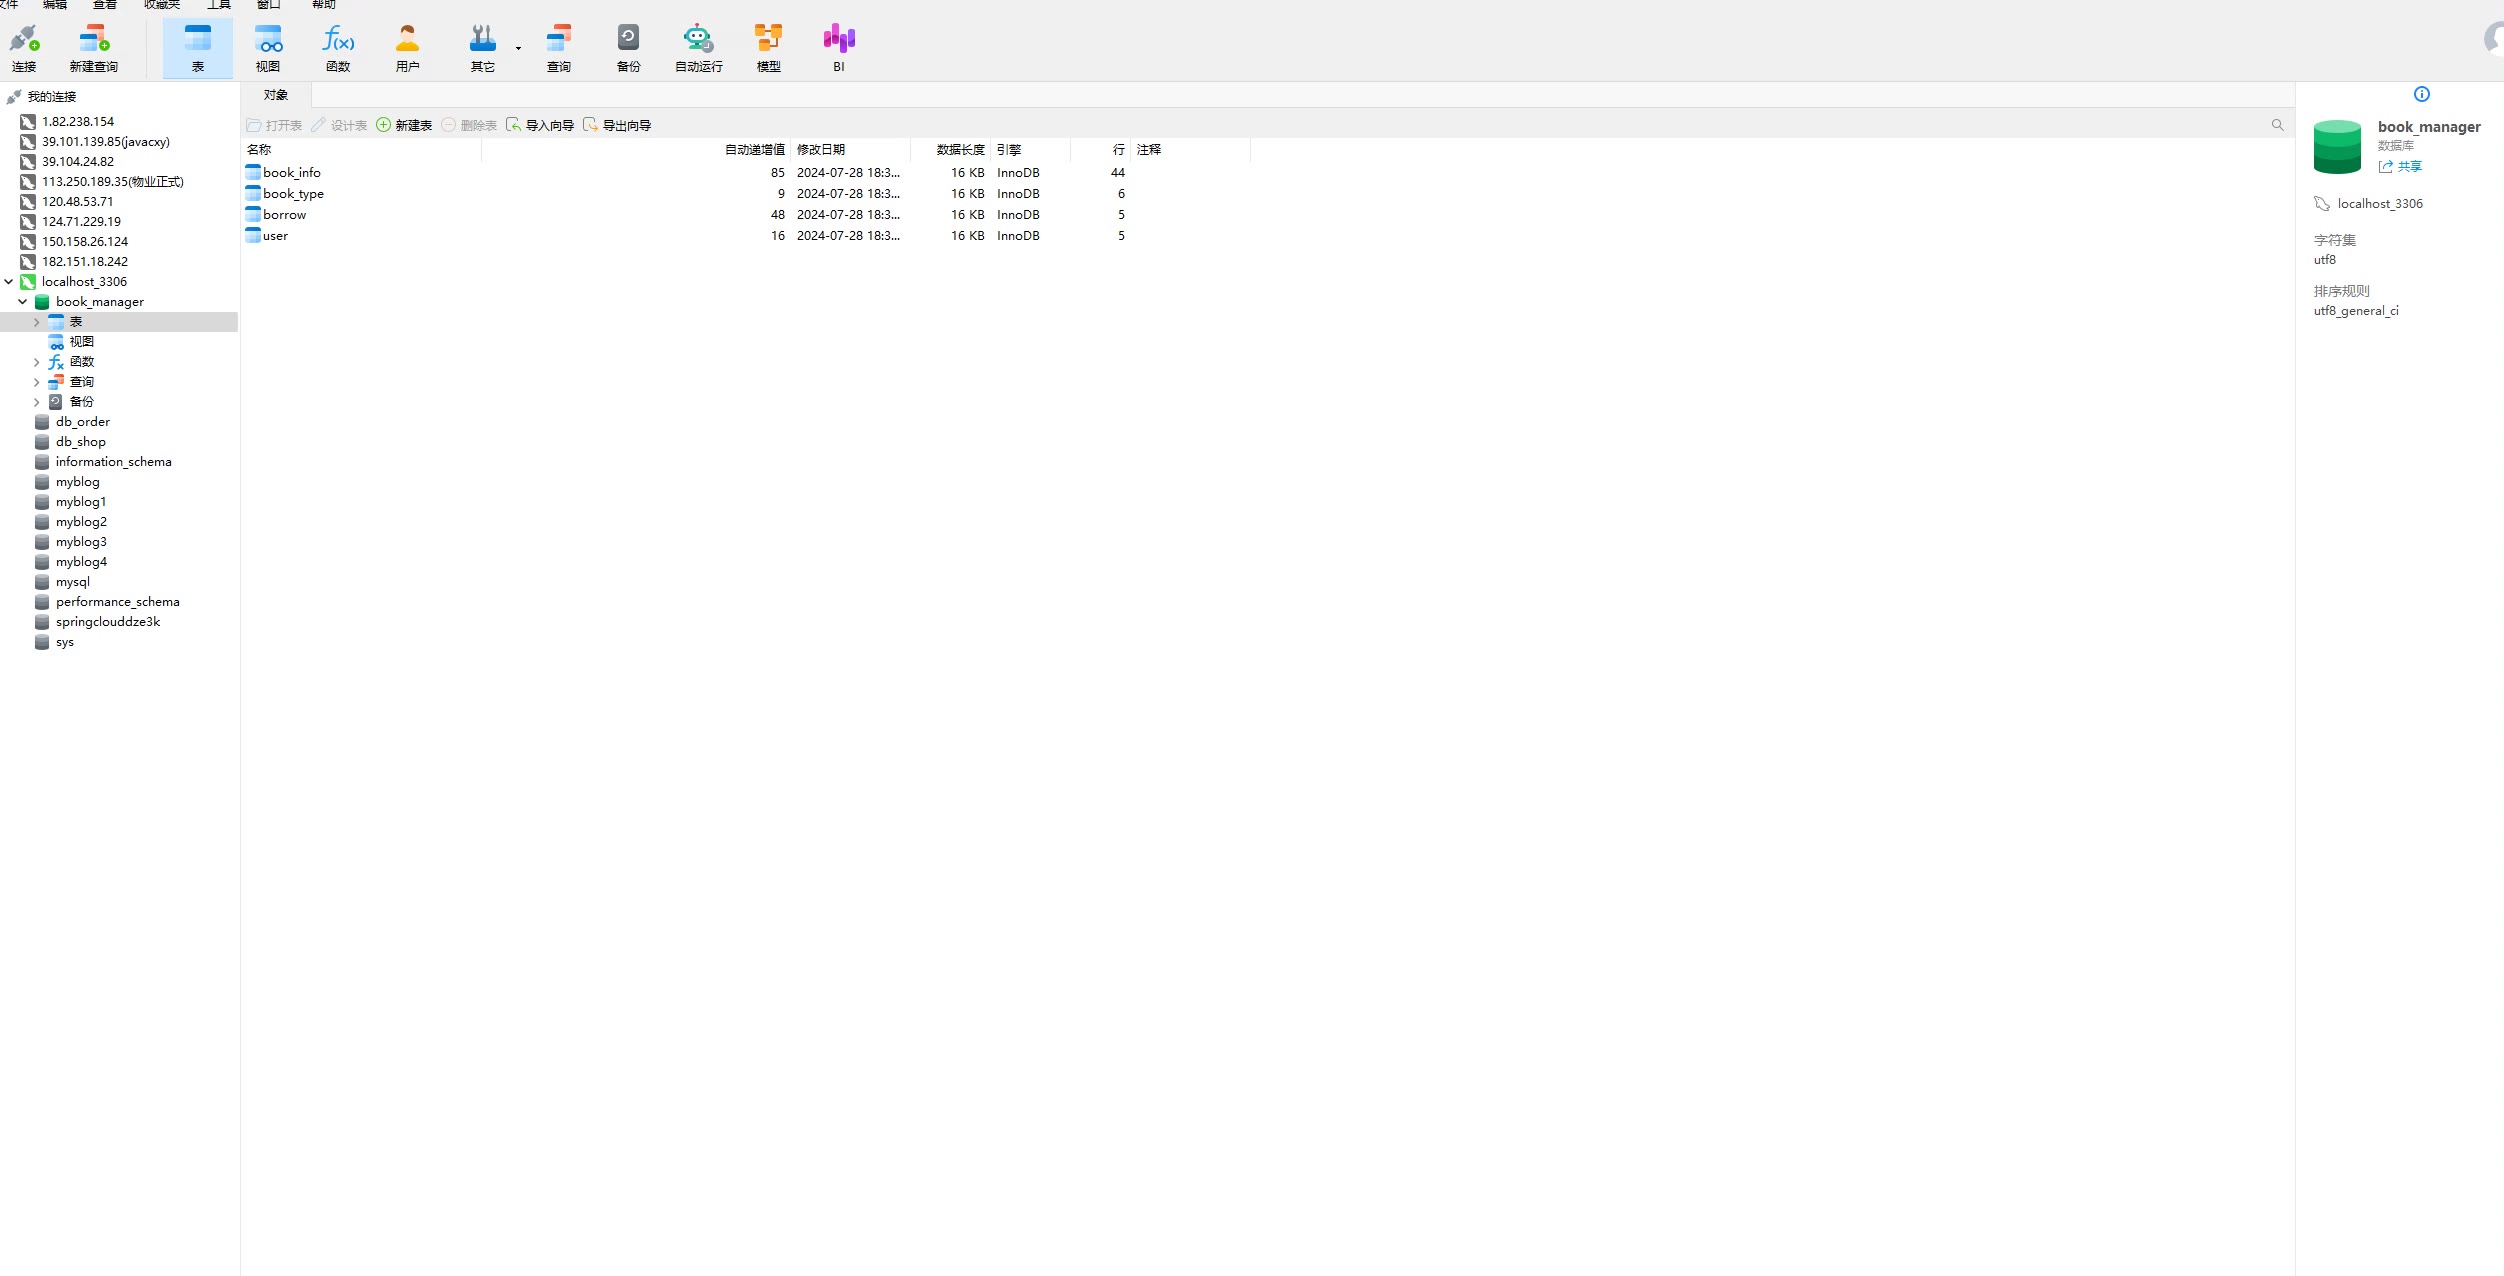Open the 备份 backup toolbar icon
The height and width of the screenshot is (1276, 2504).
point(628,48)
